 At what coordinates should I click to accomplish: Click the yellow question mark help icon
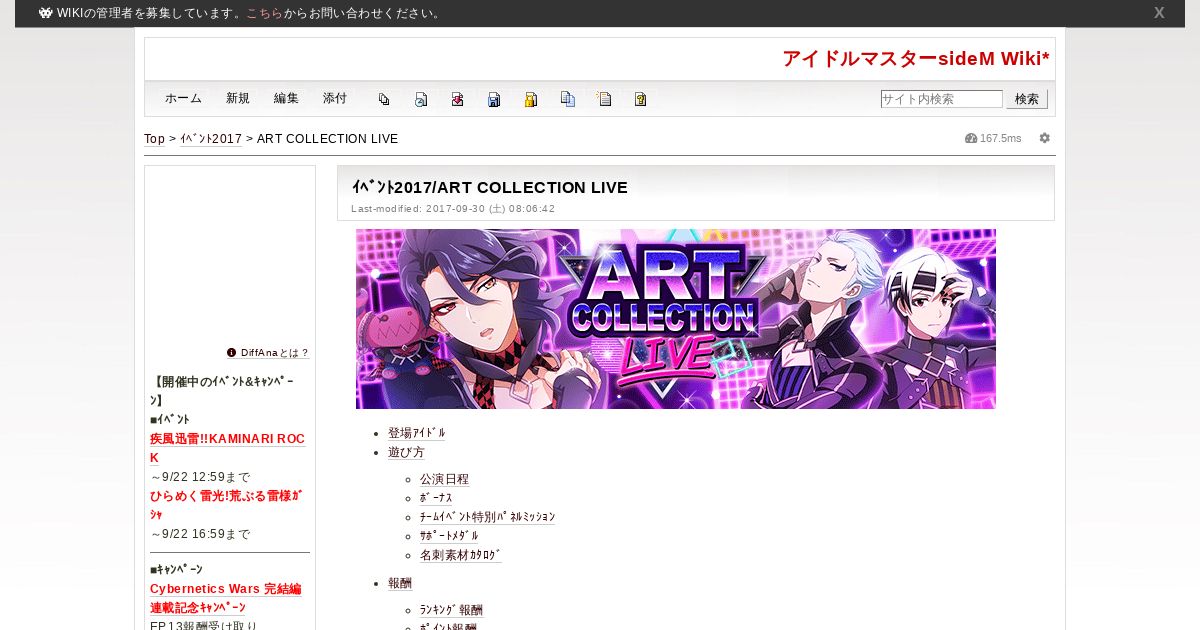641,99
